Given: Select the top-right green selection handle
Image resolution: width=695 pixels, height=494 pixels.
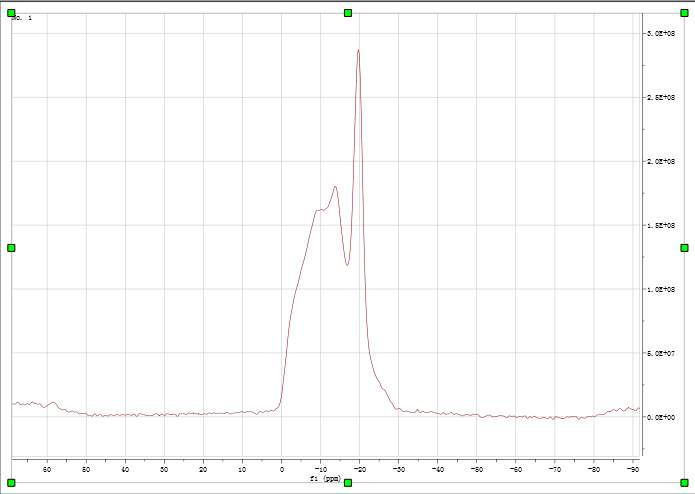Looking at the screenshot, I should pyautogui.click(x=684, y=13).
